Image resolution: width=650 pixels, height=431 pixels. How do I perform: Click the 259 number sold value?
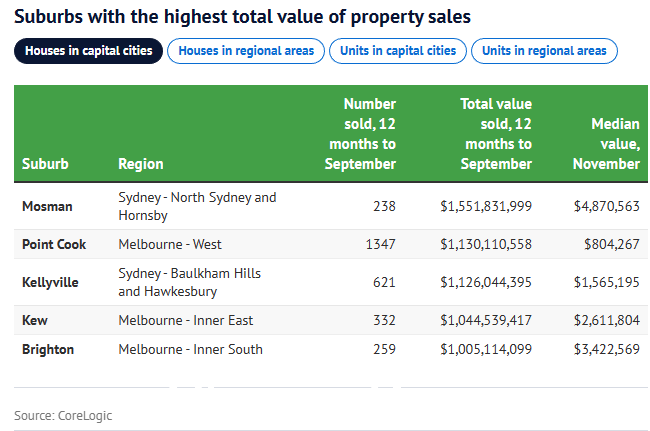(384, 349)
